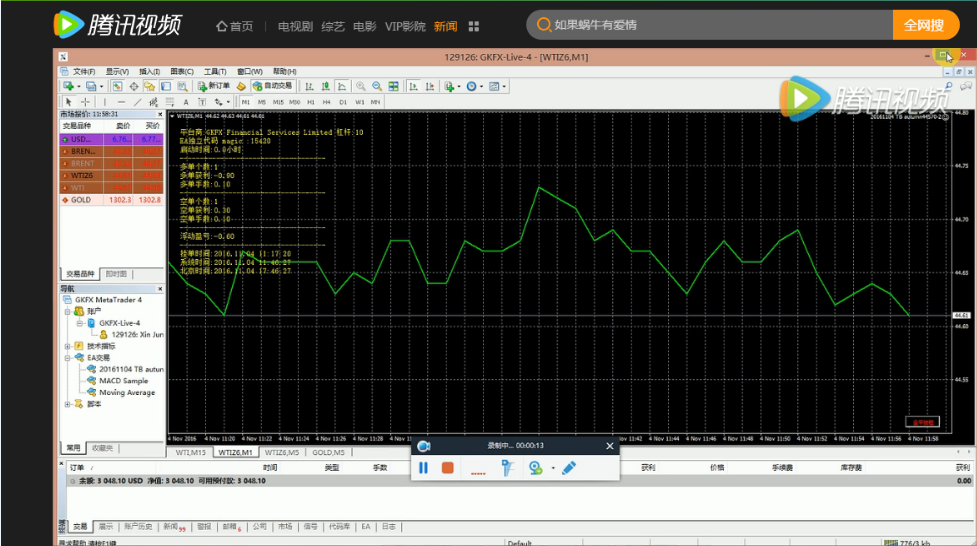Click the new chart icon in toolbar
Screen dimensions: 977x546
[69, 86]
